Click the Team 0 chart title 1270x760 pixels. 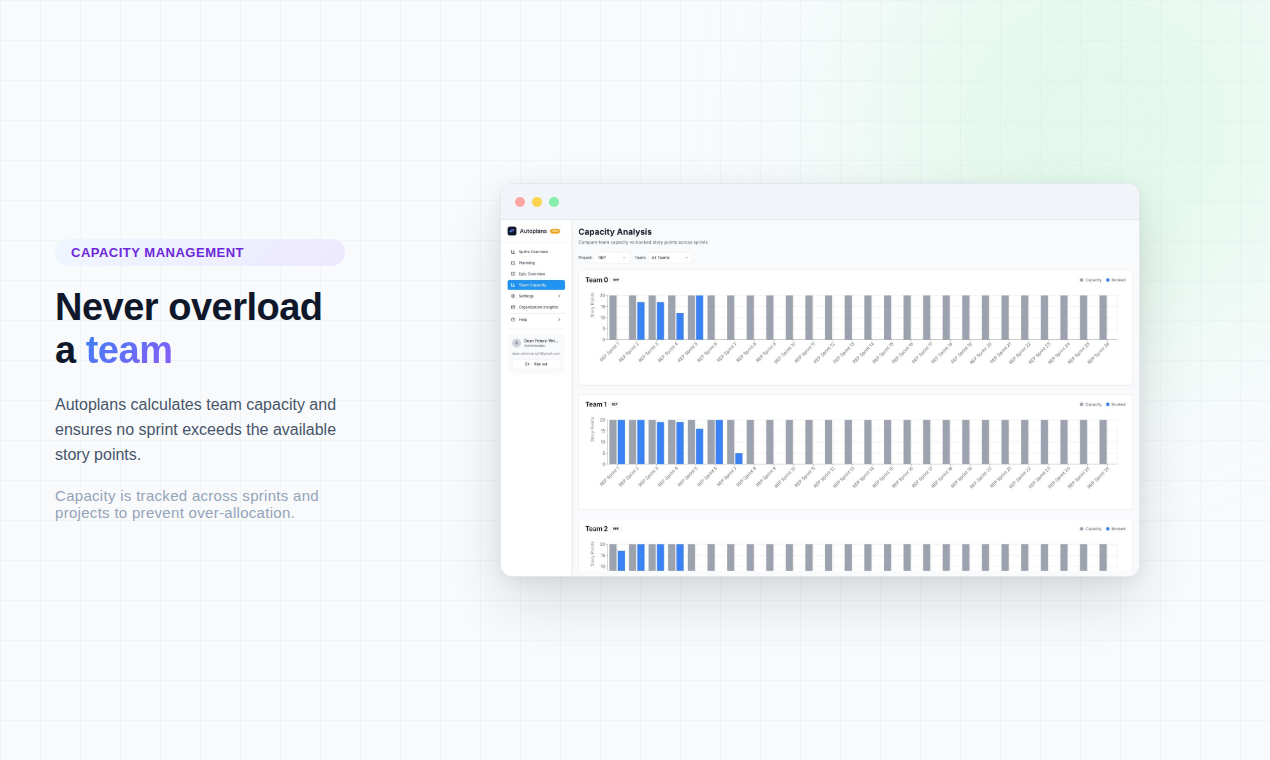tap(597, 280)
